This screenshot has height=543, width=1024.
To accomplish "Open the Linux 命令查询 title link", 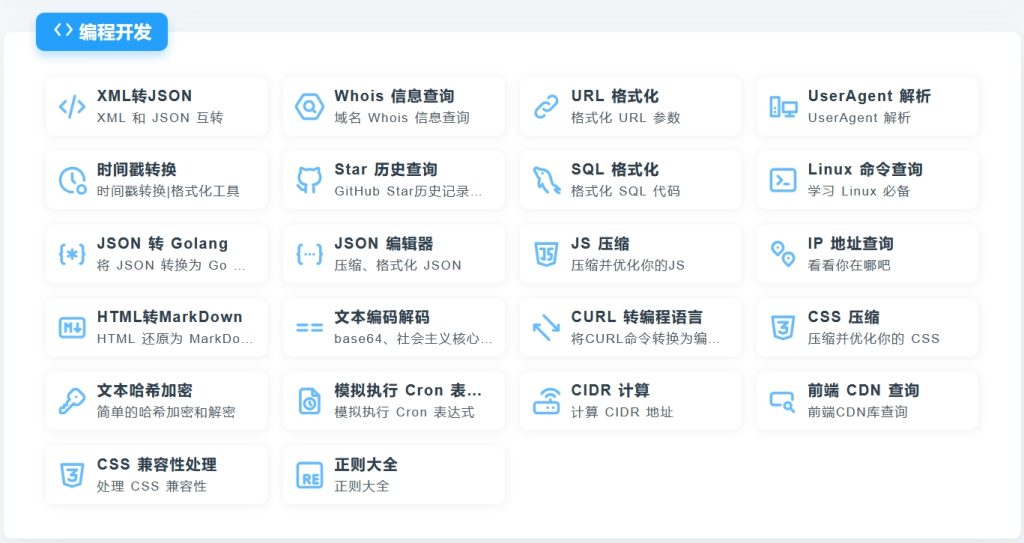I will point(865,170).
